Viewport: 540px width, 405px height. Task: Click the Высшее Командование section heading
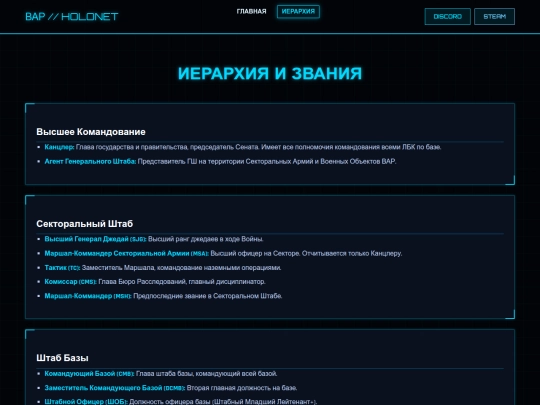[91, 132]
